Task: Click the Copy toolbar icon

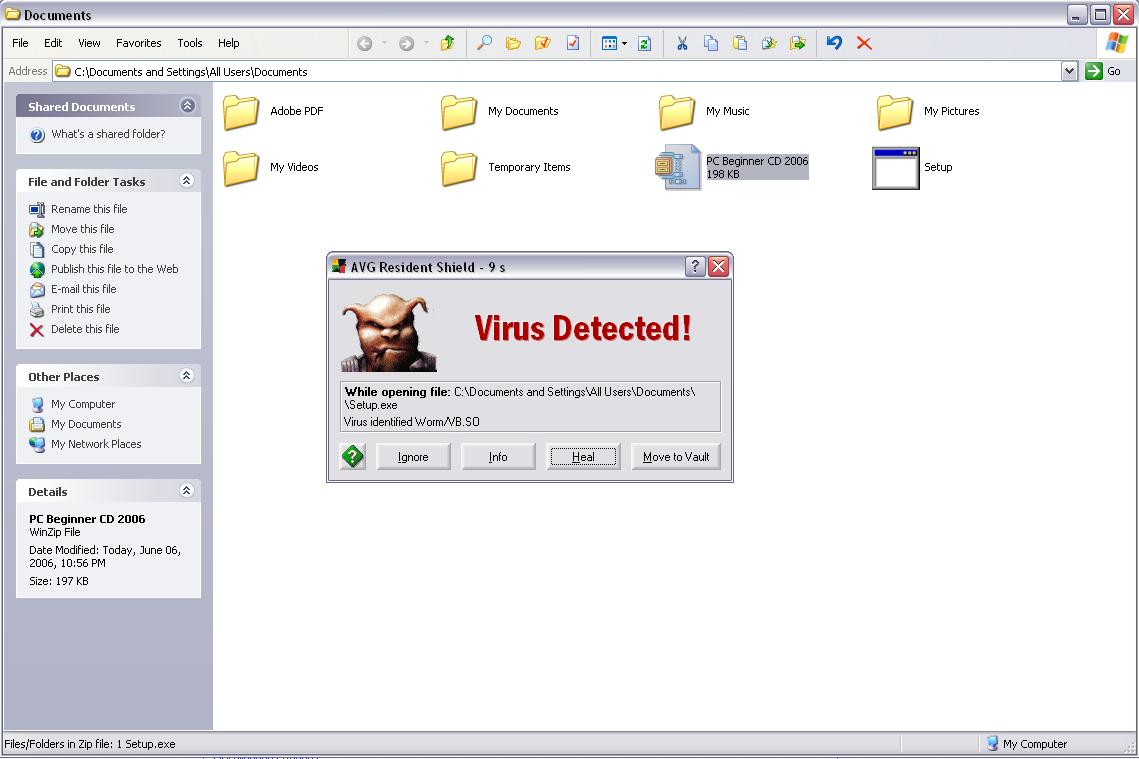Action: tap(710, 44)
